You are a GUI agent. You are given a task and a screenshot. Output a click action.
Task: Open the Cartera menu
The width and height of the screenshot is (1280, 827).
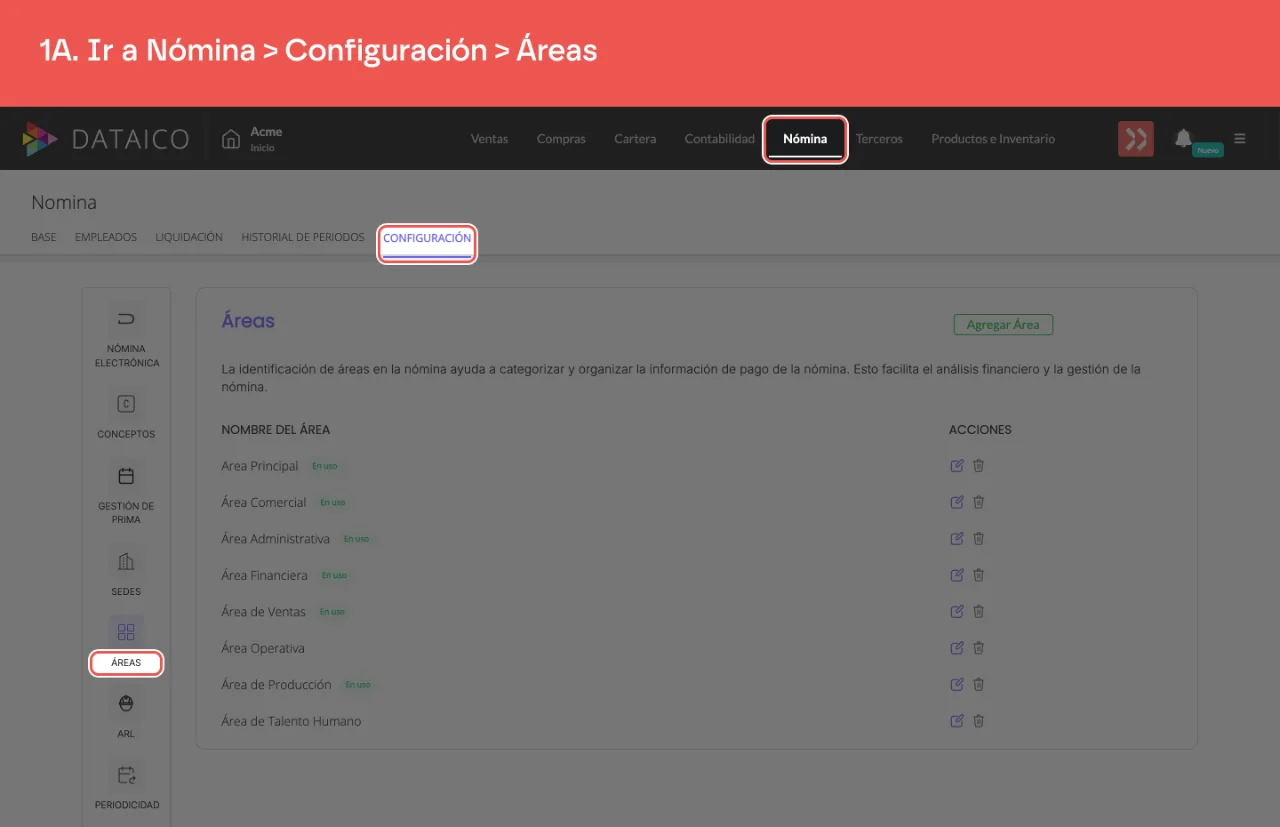635,139
